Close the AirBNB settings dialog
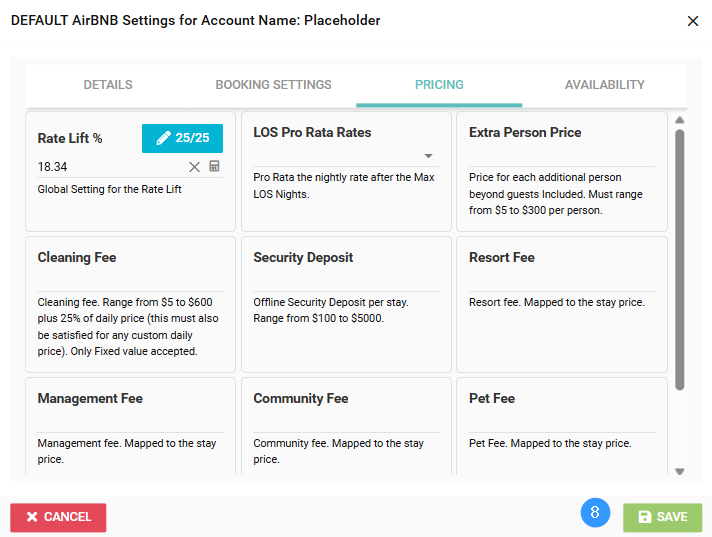 [693, 21]
